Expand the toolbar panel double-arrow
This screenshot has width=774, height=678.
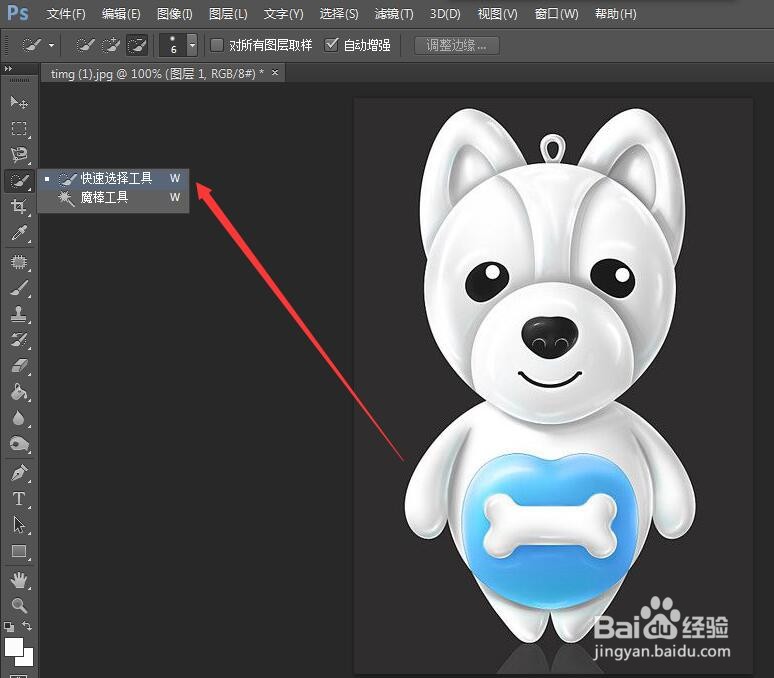[8, 69]
